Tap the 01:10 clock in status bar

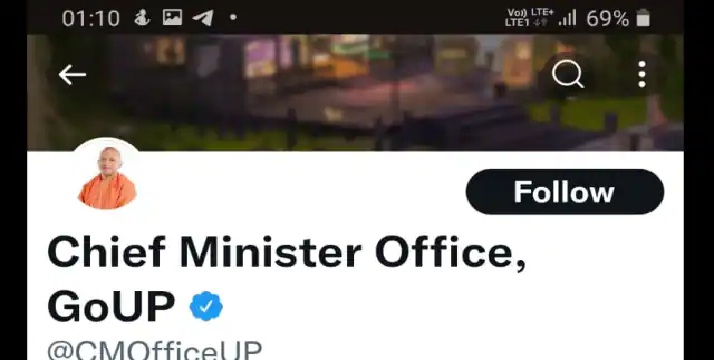[x=91, y=19]
